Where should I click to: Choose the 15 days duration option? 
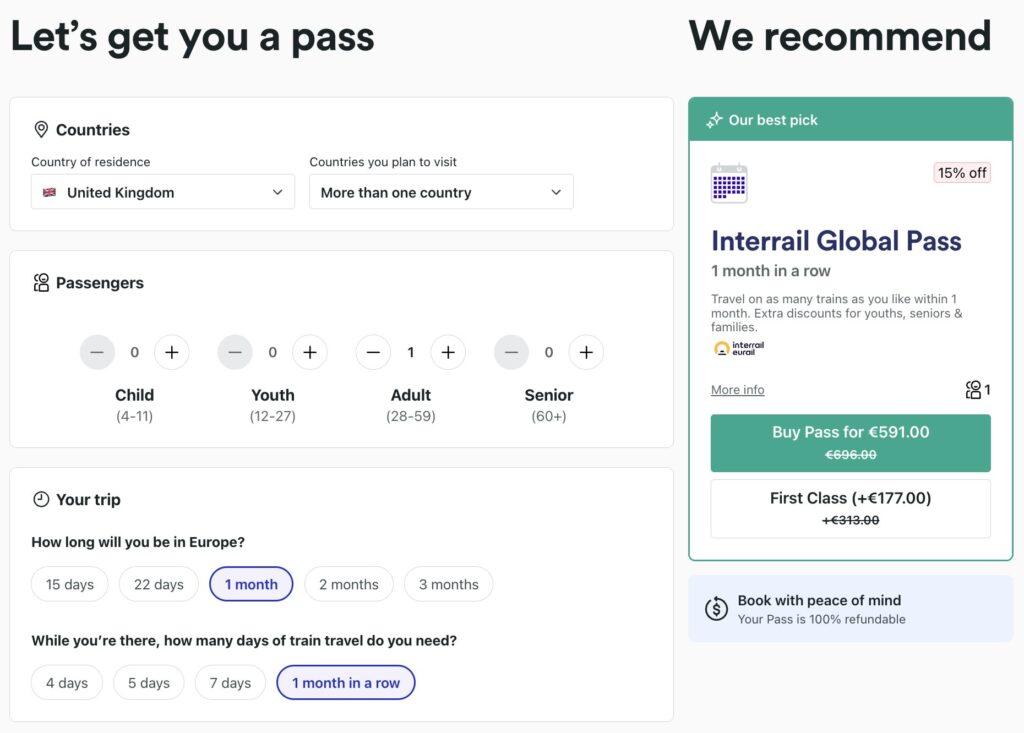click(x=69, y=584)
